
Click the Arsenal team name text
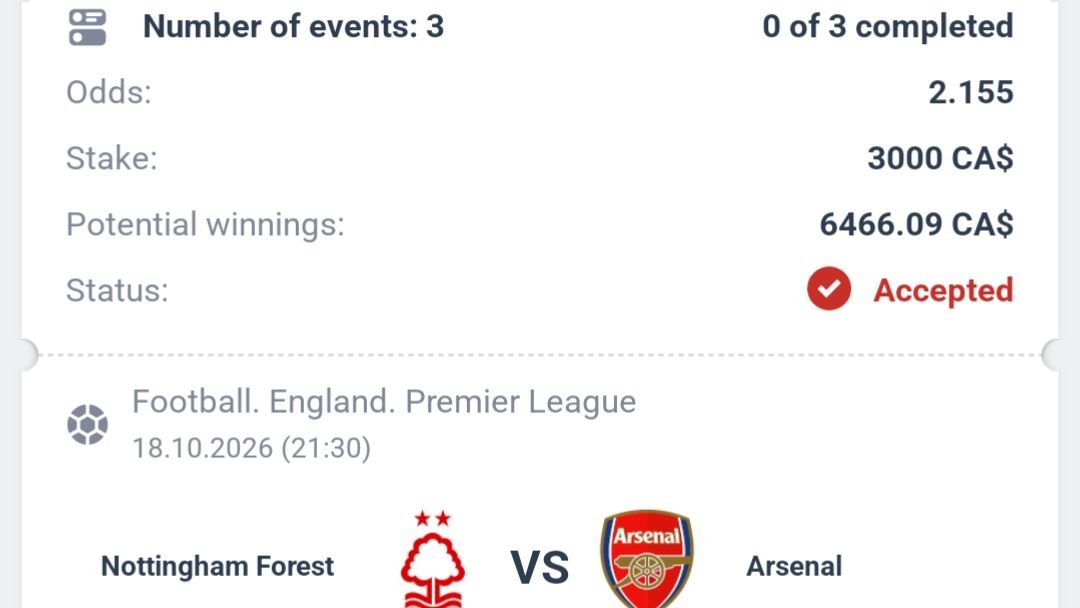794,567
